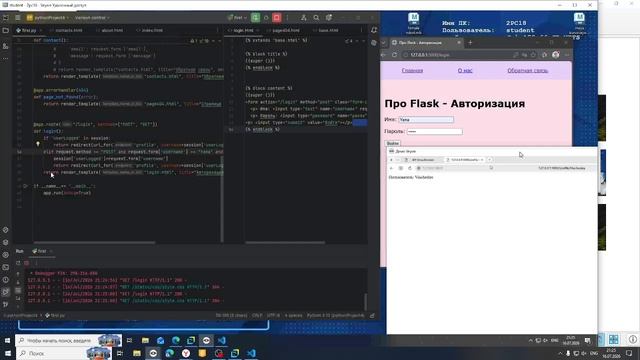
Task: Open the 'Обратная связь' link on Flask page
Action: tap(527, 71)
